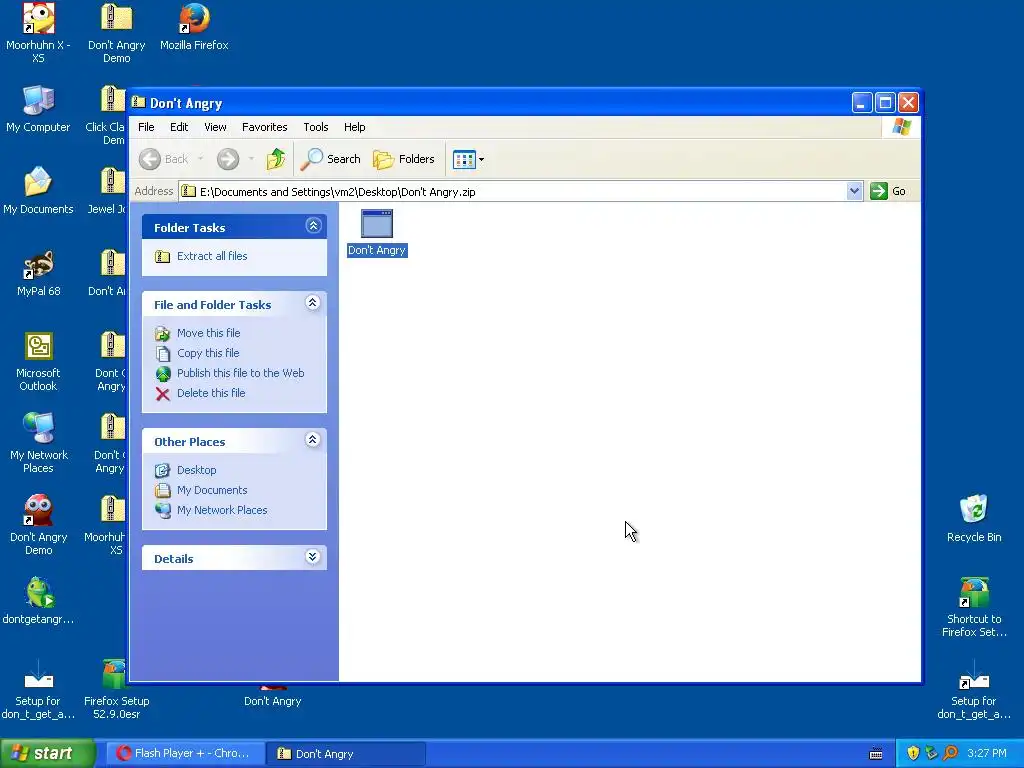
Task: Collapse the File and Folder Tasks panel
Action: click(x=313, y=302)
